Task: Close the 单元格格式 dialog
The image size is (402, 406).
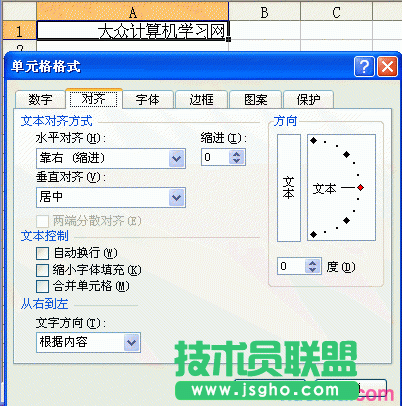Action: [x=387, y=66]
